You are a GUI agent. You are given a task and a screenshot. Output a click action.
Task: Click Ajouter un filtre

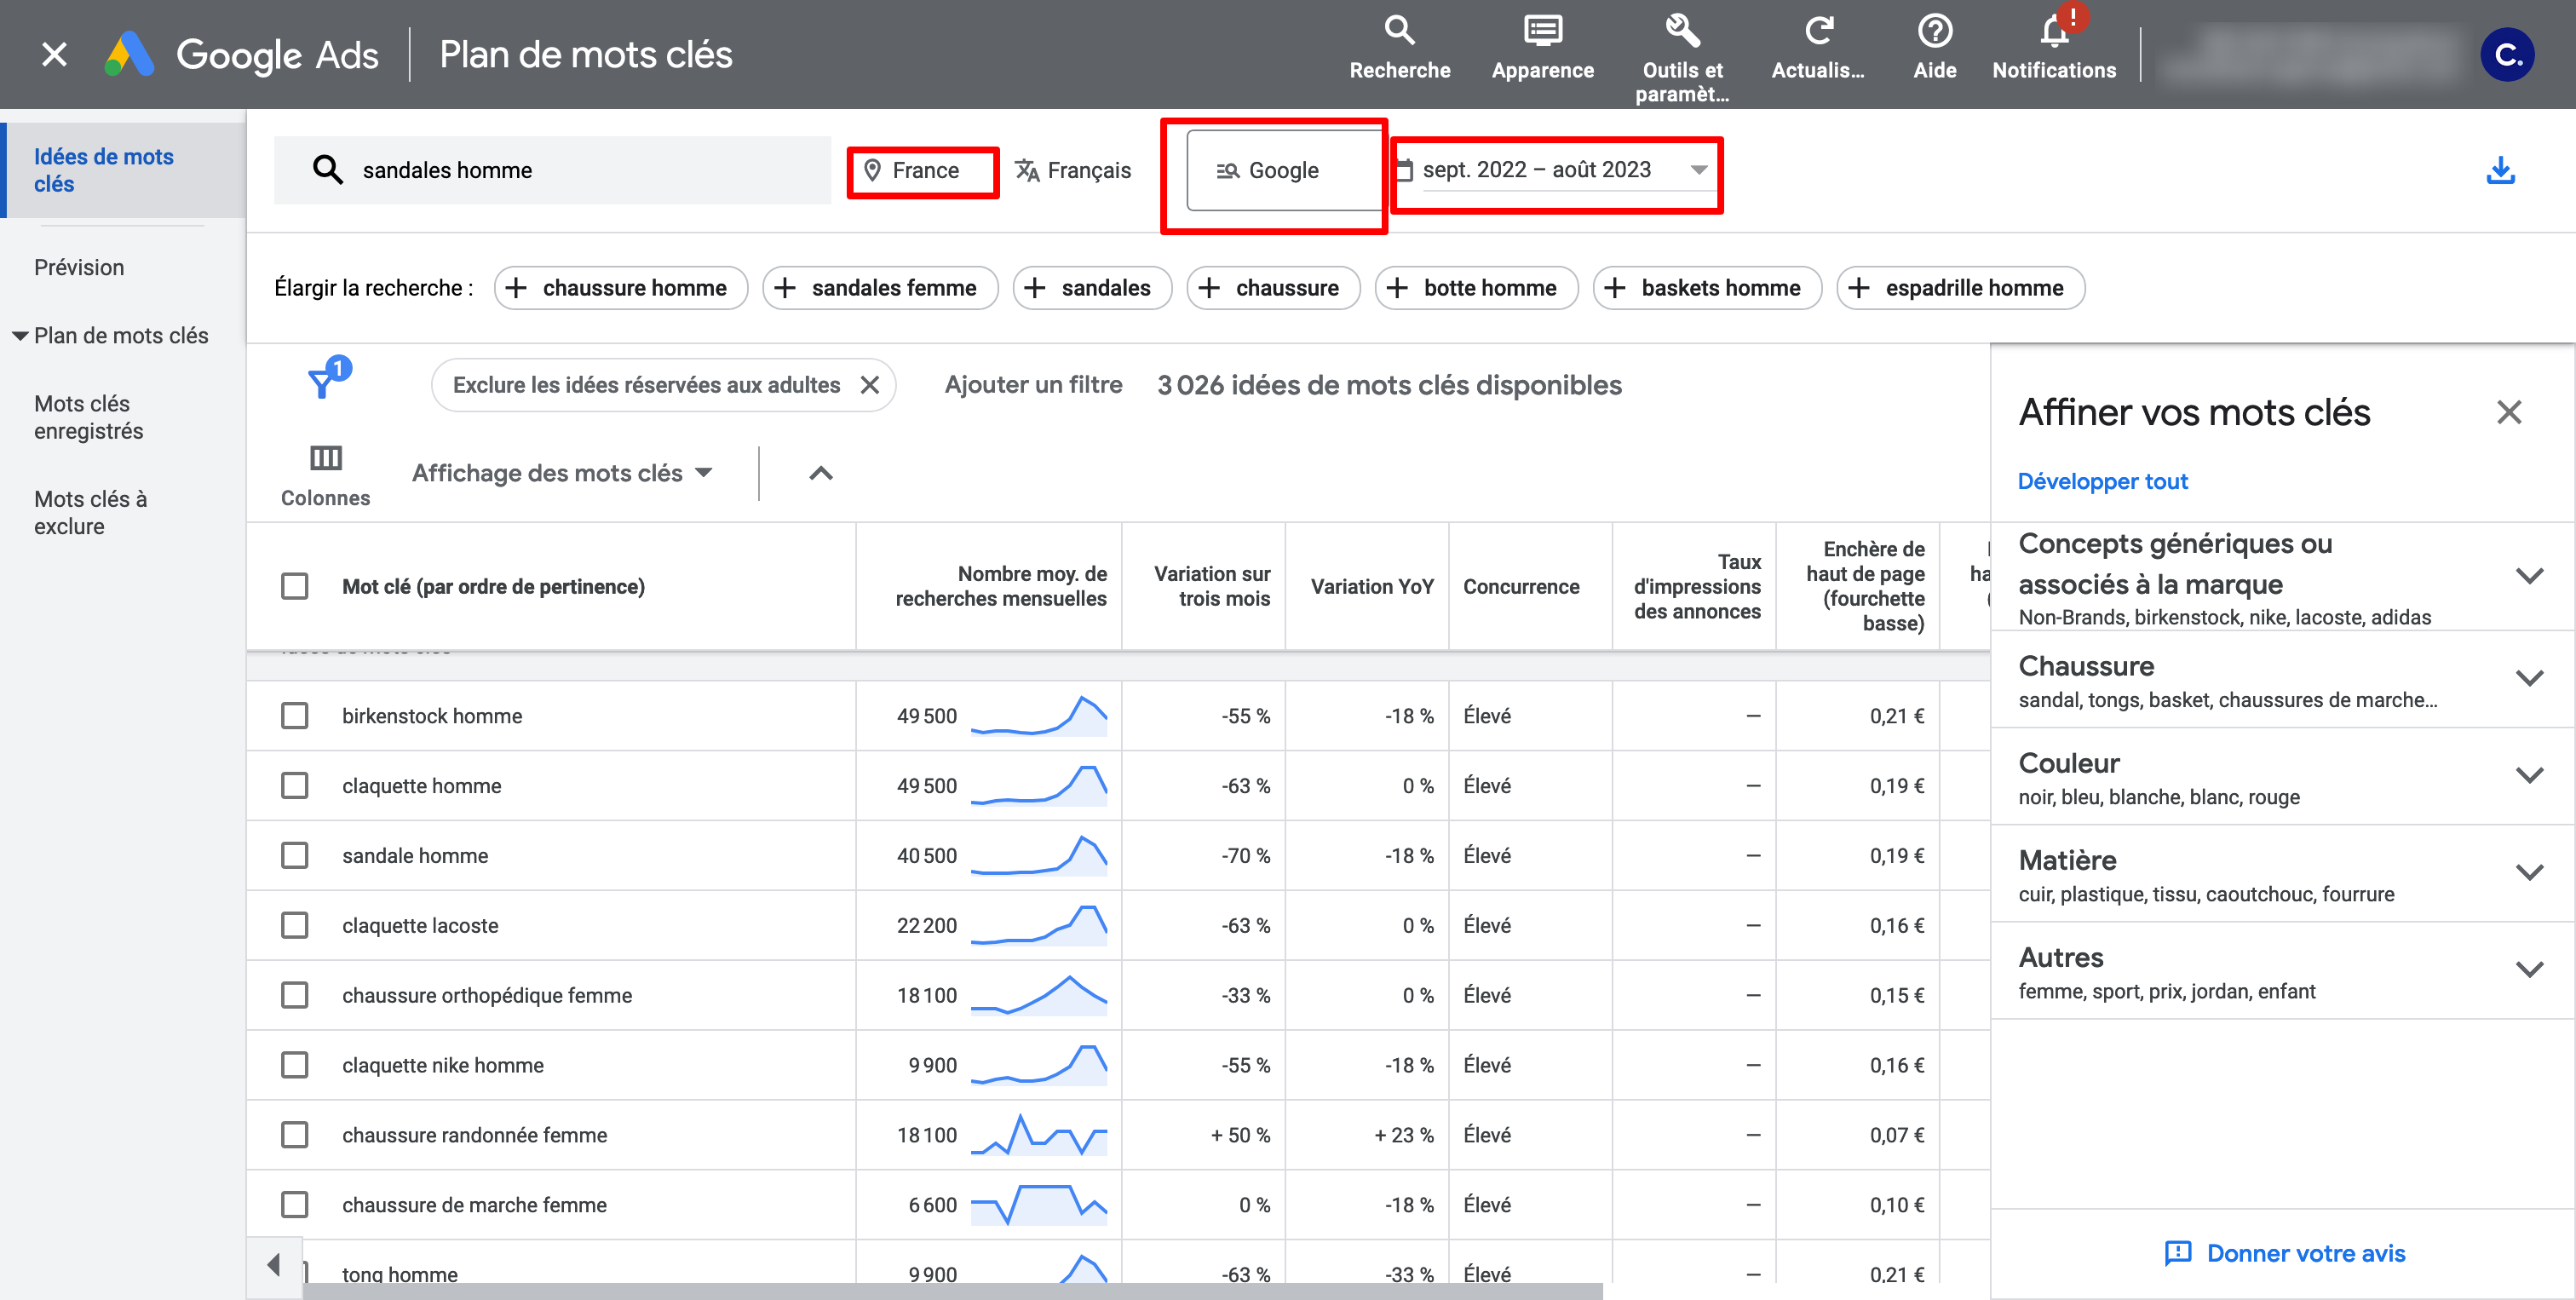pyautogui.click(x=1033, y=385)
